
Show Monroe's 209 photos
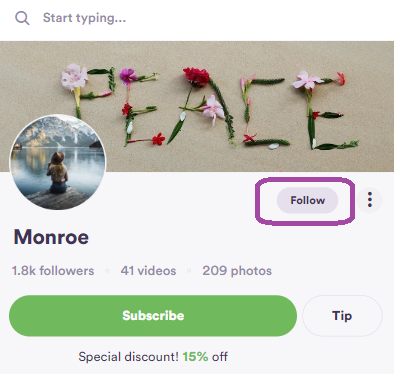237,271
